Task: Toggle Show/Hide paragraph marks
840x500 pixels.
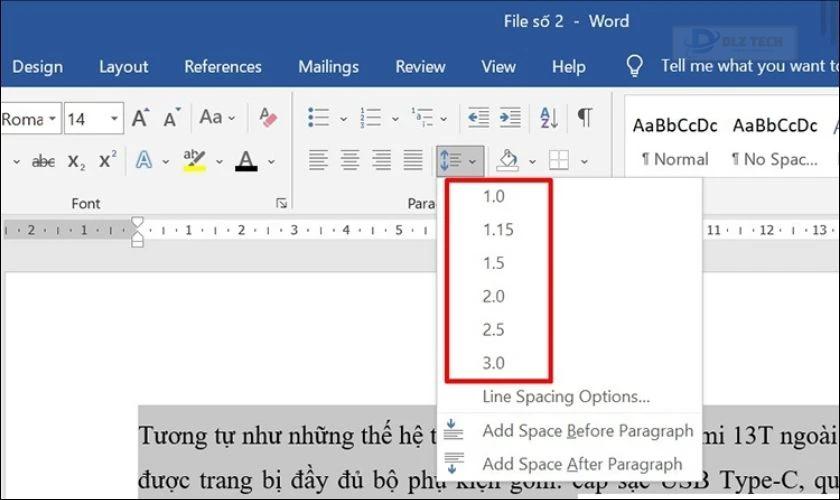Action: coord(585,117)
